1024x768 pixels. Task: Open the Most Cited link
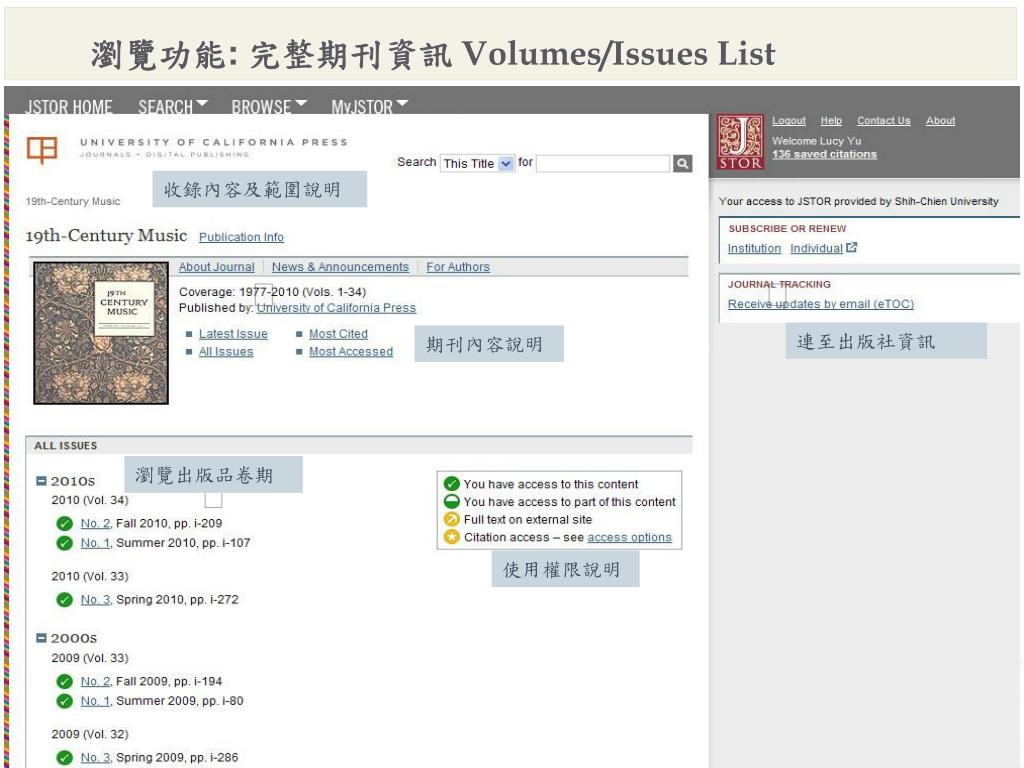point(338,334)
